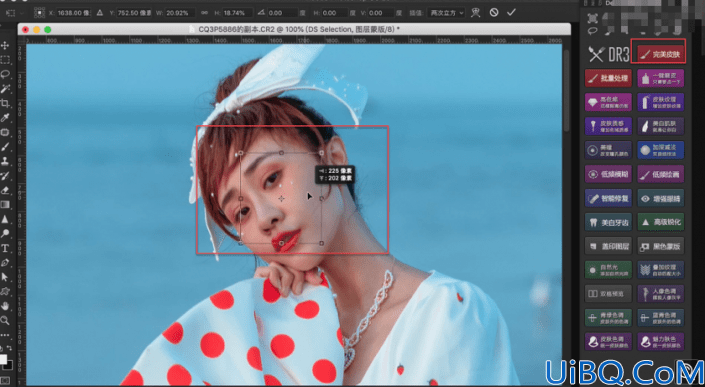
Task: Select the Brush tool
Action: (x=5, y=147)
